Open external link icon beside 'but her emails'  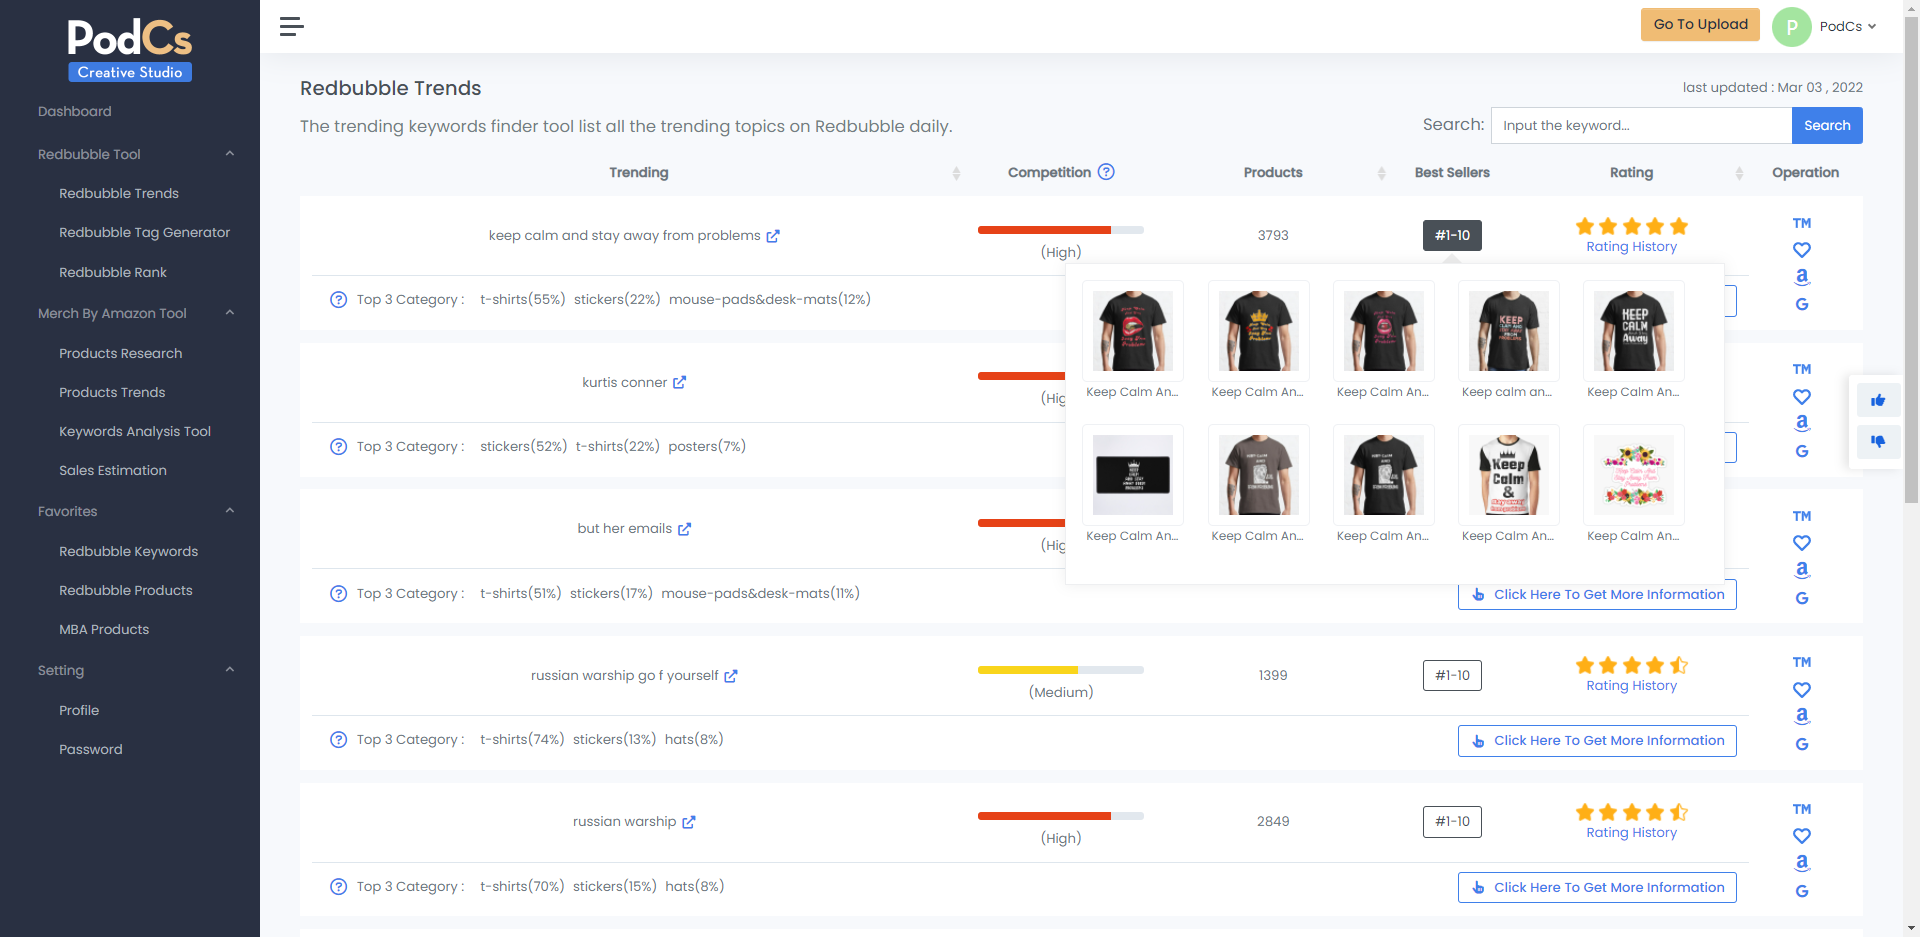tap(684, 529)
